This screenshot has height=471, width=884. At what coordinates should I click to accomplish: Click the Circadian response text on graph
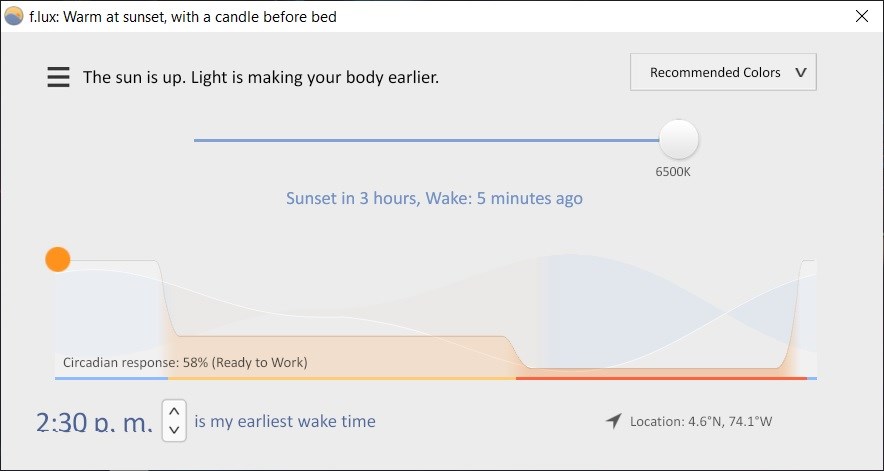coord(185,362)
